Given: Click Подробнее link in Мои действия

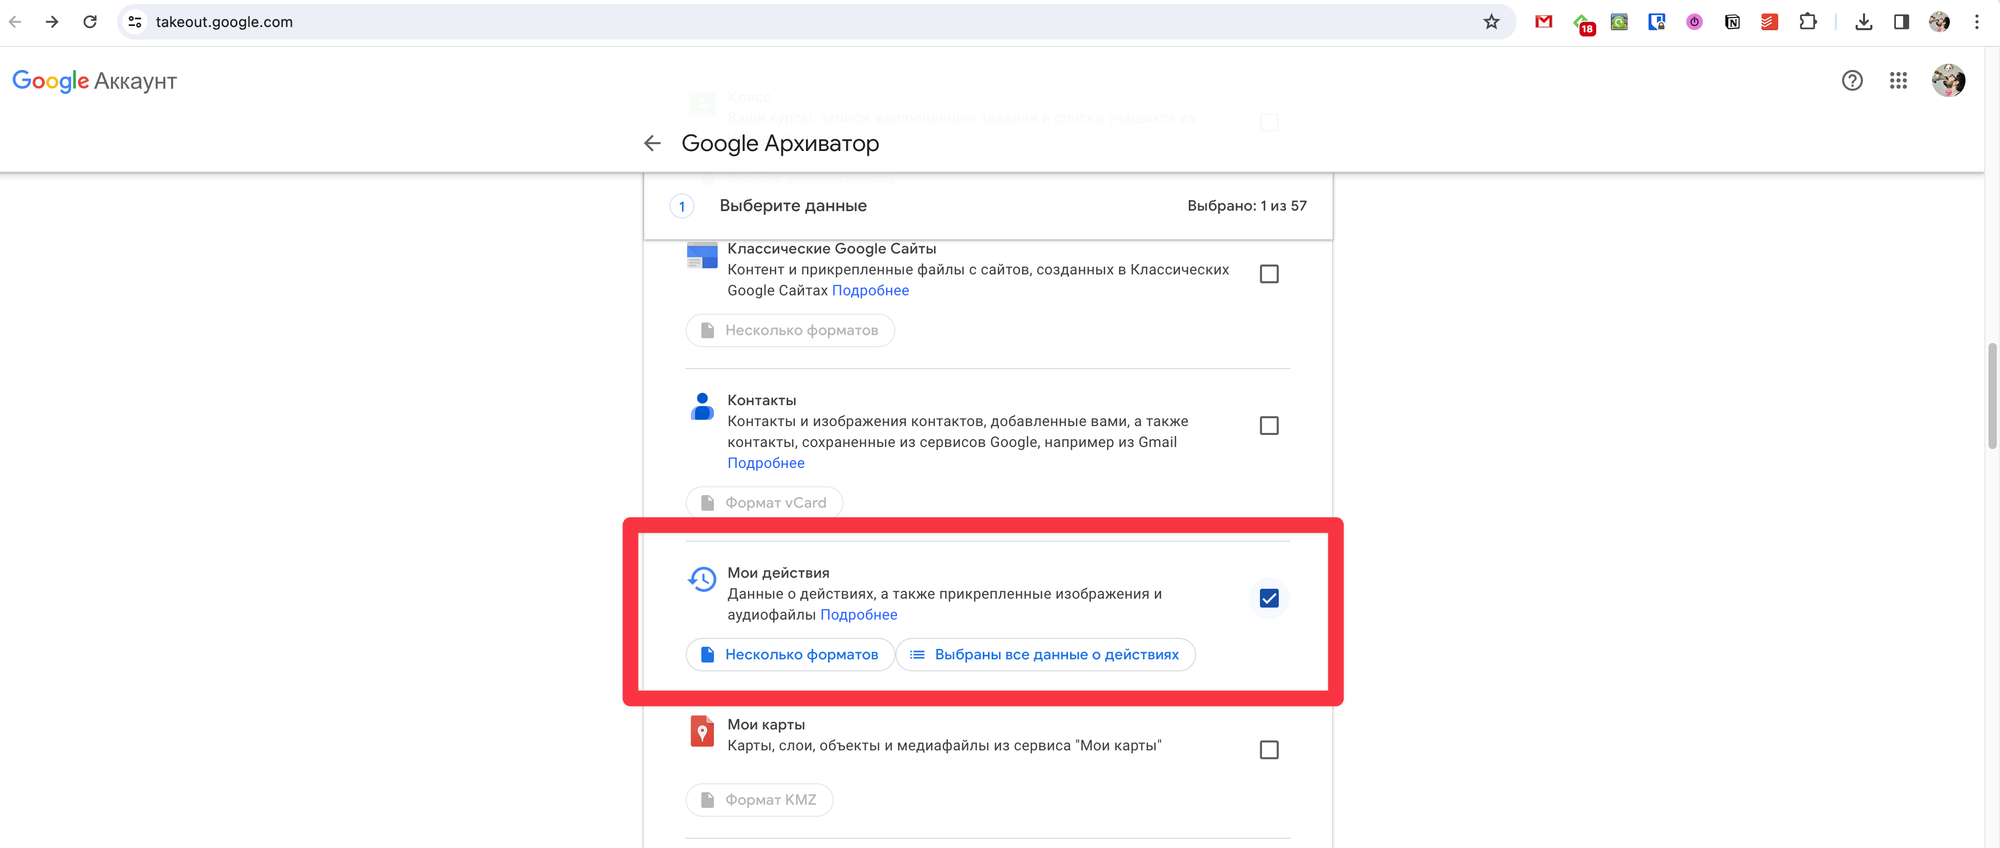Looking at the screenshot, I should (858, 615).
